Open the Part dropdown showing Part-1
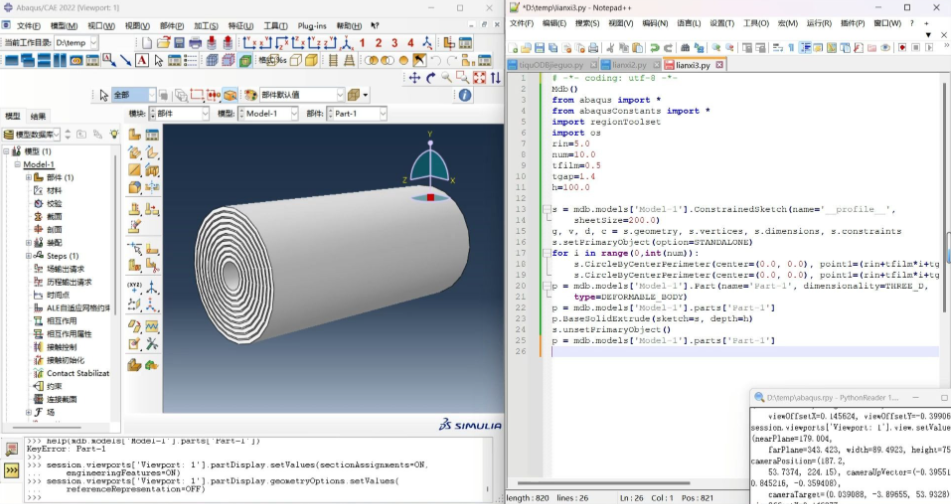 (383, 113)
